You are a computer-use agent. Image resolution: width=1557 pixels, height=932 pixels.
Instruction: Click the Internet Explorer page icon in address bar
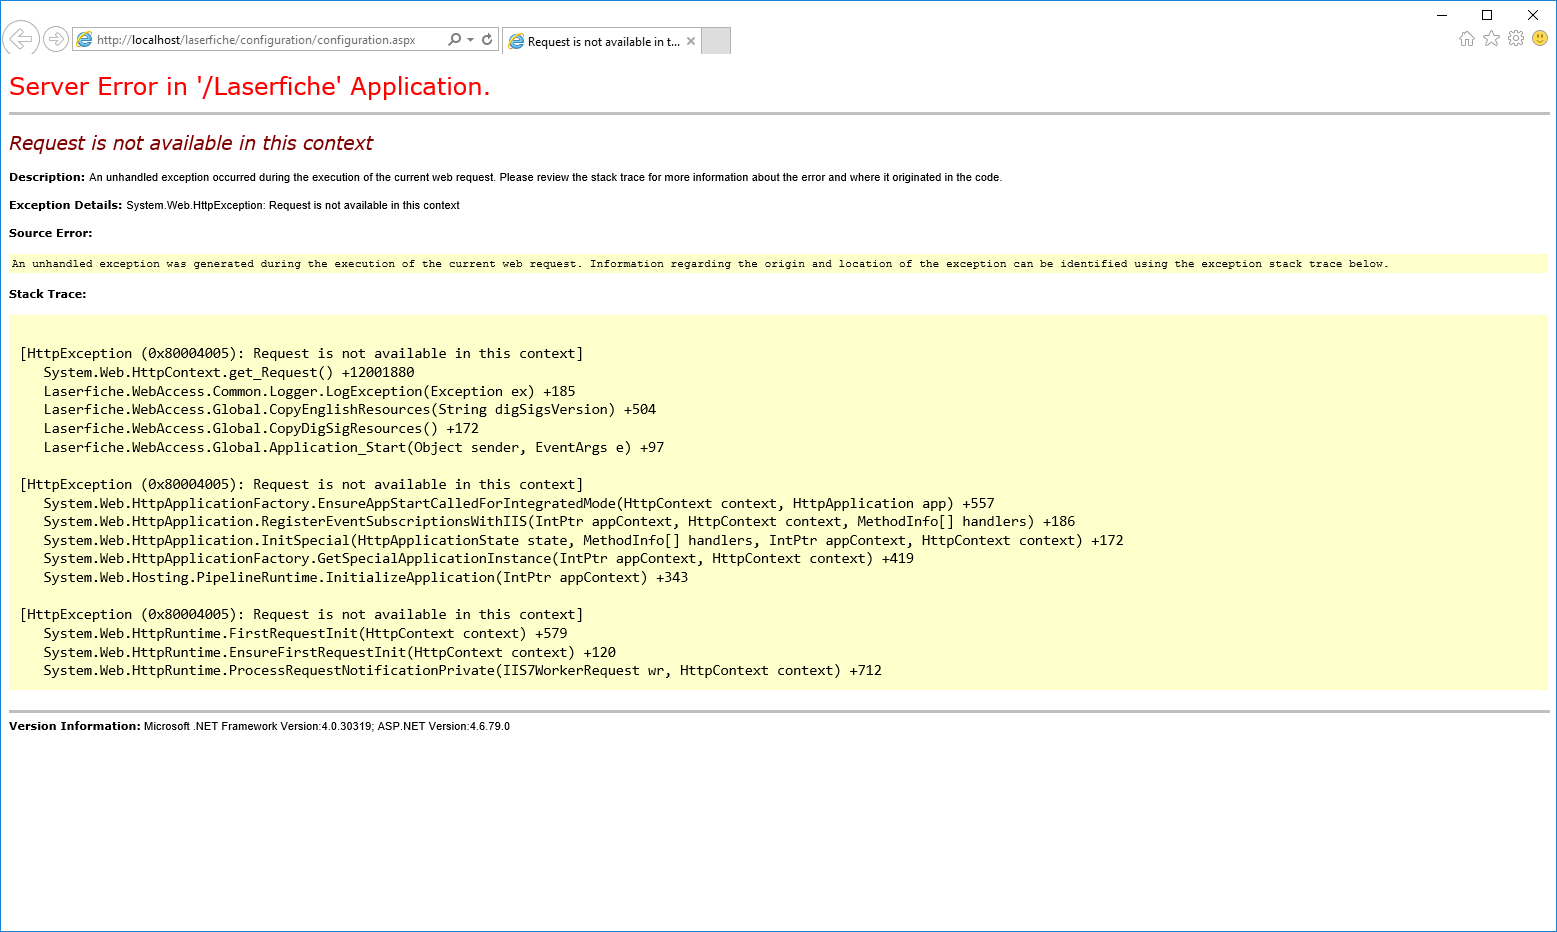click(85, 40)
